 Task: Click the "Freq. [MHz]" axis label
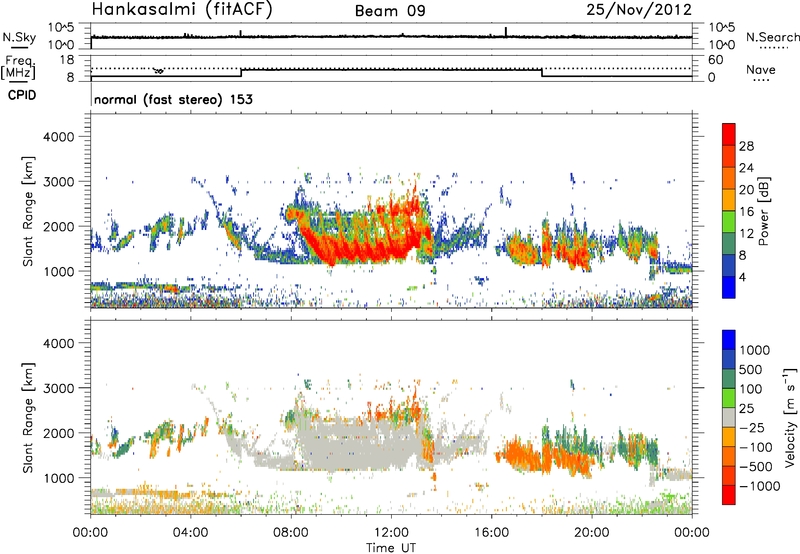[x=19, y=68]
